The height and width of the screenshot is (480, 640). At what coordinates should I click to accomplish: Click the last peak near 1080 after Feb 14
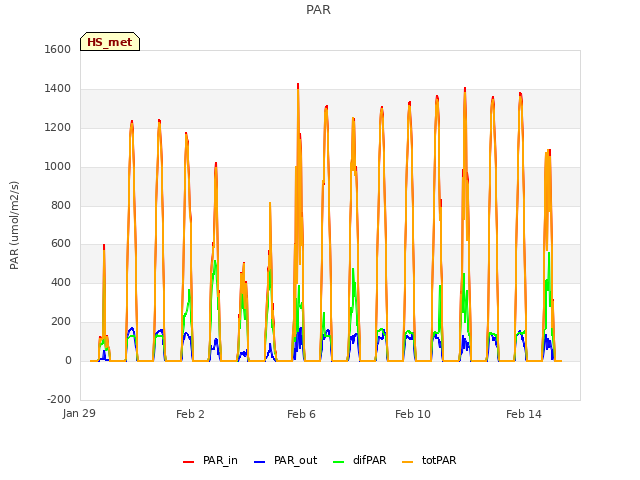[x=549, y=153]
